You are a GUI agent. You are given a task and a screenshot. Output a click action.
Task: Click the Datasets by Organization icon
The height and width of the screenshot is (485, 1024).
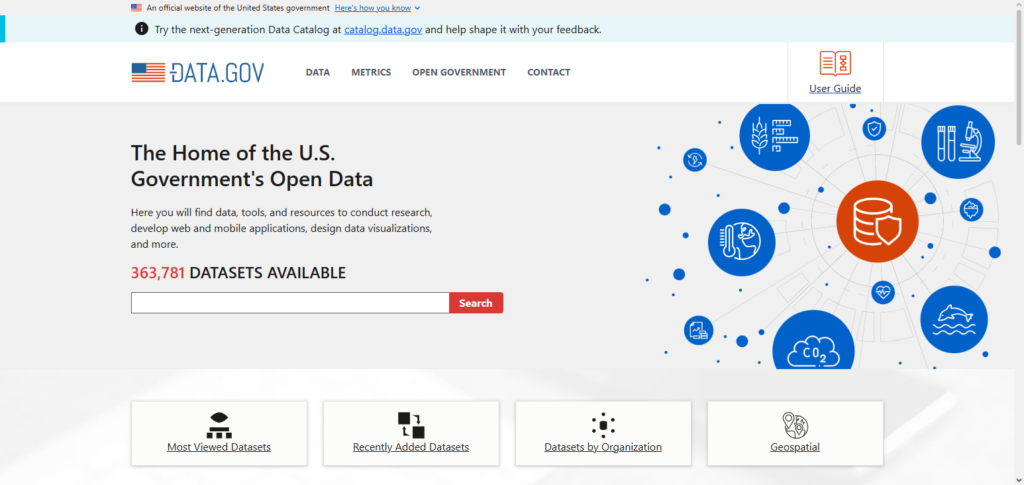(x=603, y=426)
